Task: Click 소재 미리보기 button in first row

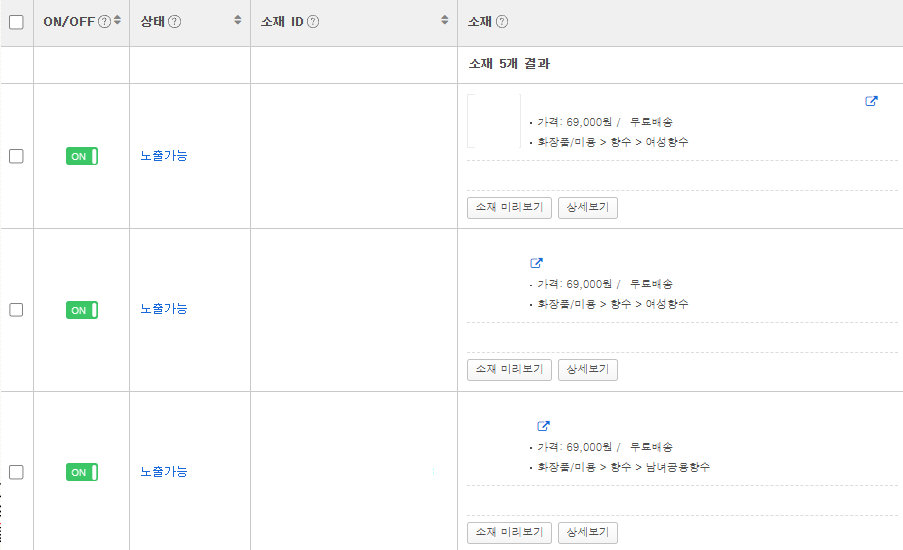Action: [x=509, y=208]
